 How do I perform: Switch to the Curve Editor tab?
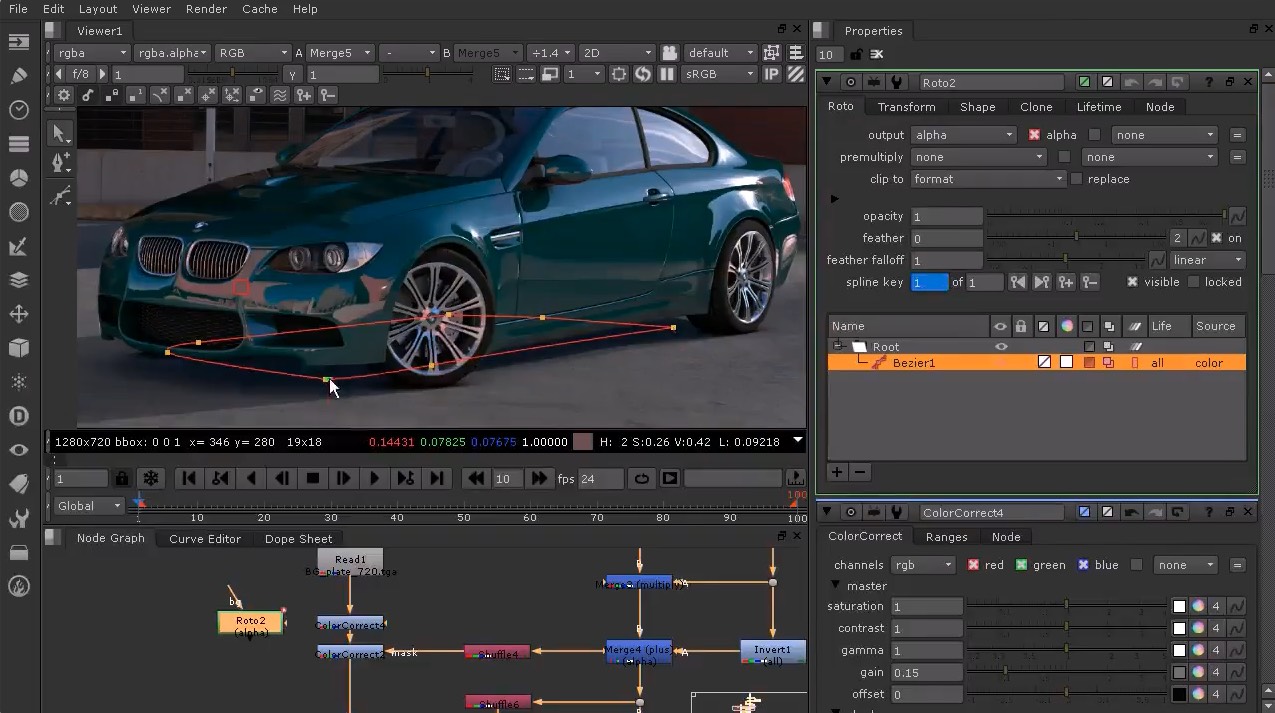[x=205, y=538]
